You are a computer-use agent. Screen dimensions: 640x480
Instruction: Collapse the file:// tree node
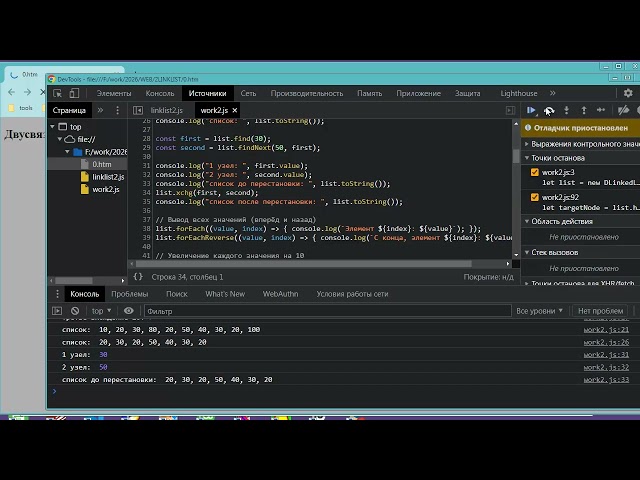60,139
